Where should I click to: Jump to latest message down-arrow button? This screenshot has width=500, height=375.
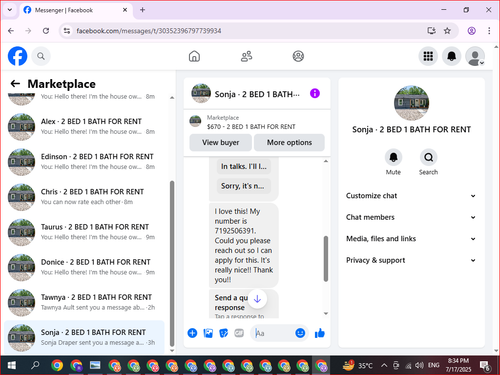[257, 299]
